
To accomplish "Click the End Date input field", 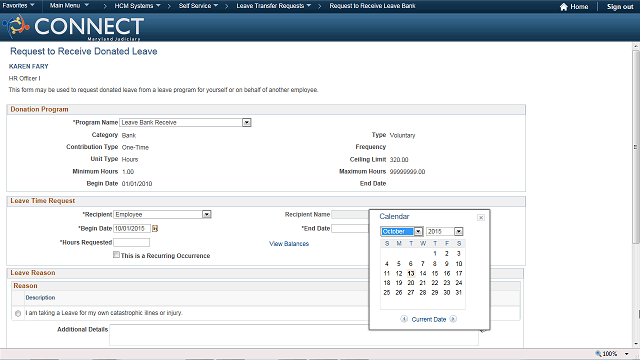I will coord(350,229).
